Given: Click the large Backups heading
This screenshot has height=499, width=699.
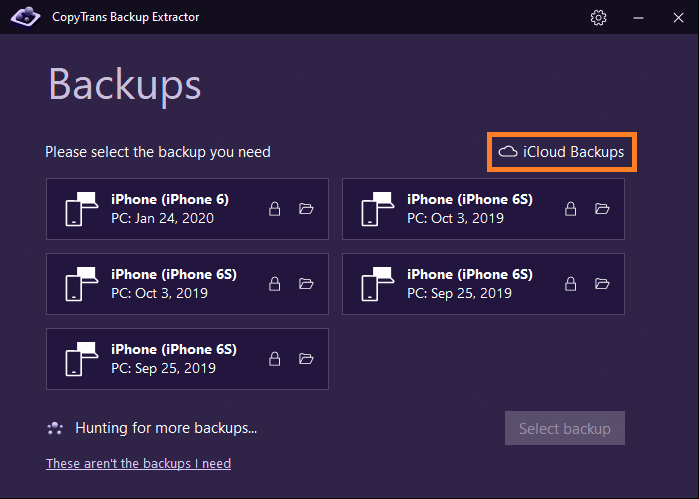Looking at the screenshot, I should click(125, 85).
